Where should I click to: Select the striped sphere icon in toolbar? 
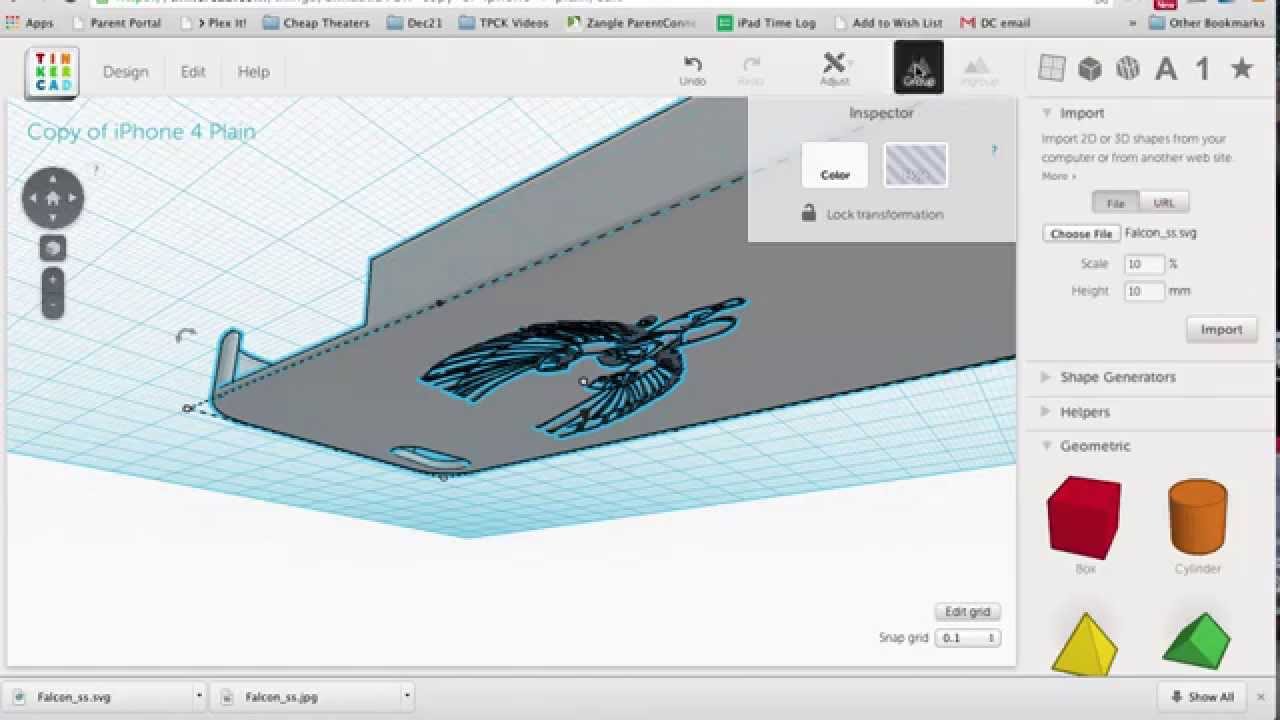pyautogui.click(x=1127, y=68)
